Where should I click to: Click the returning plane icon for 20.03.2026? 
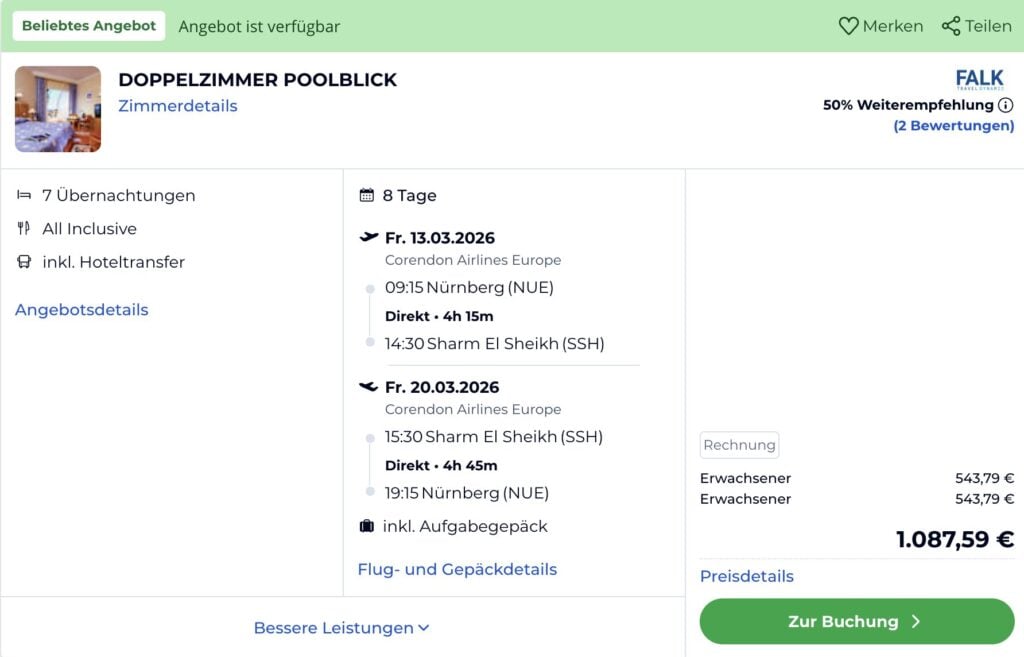(x=369, y=387)
